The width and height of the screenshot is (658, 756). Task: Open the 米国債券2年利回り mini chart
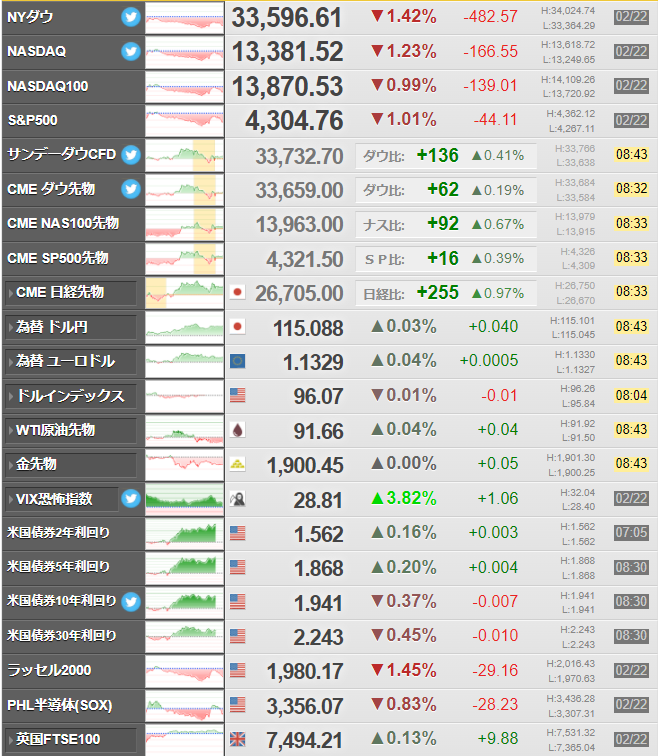click(x=185, y=533)
